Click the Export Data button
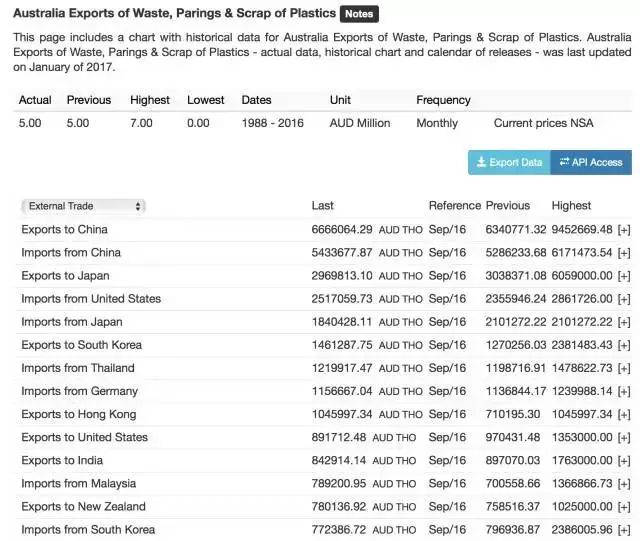Viewport: 640px width, 541px height. coord(509,163)
